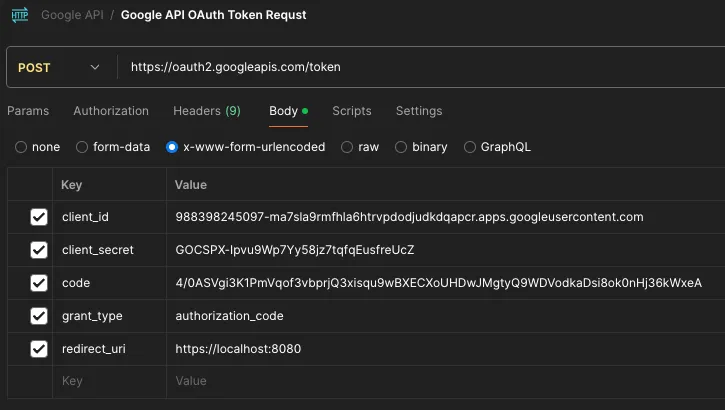Open the Headers (9) tab
725x410 pixels.
click(207, 111)
